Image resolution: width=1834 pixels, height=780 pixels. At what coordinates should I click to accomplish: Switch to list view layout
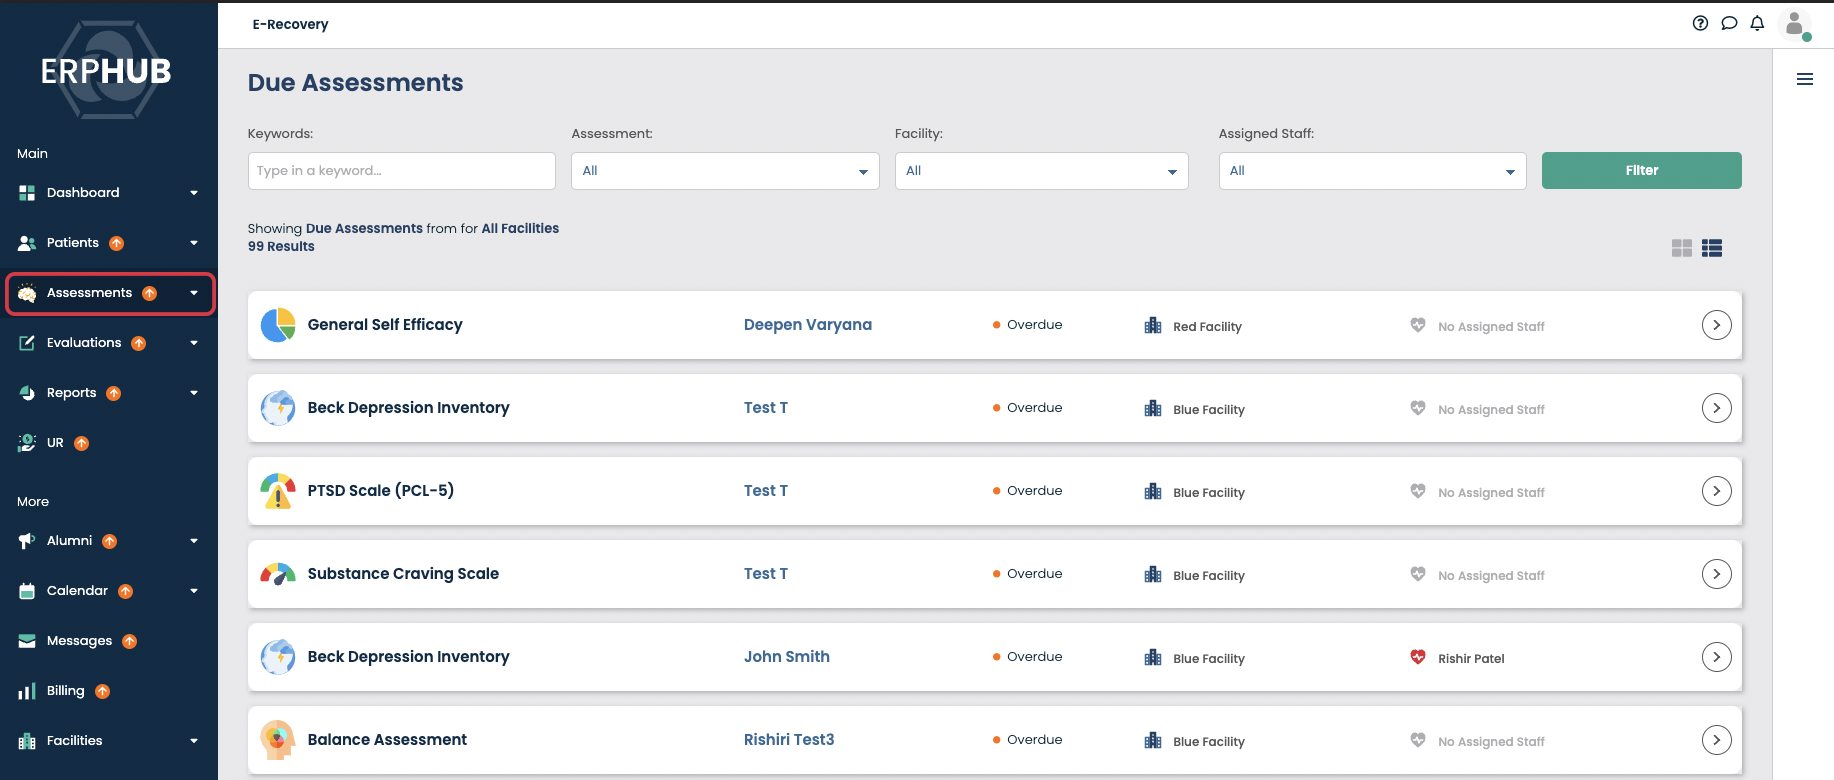[x=1712, y=248]
